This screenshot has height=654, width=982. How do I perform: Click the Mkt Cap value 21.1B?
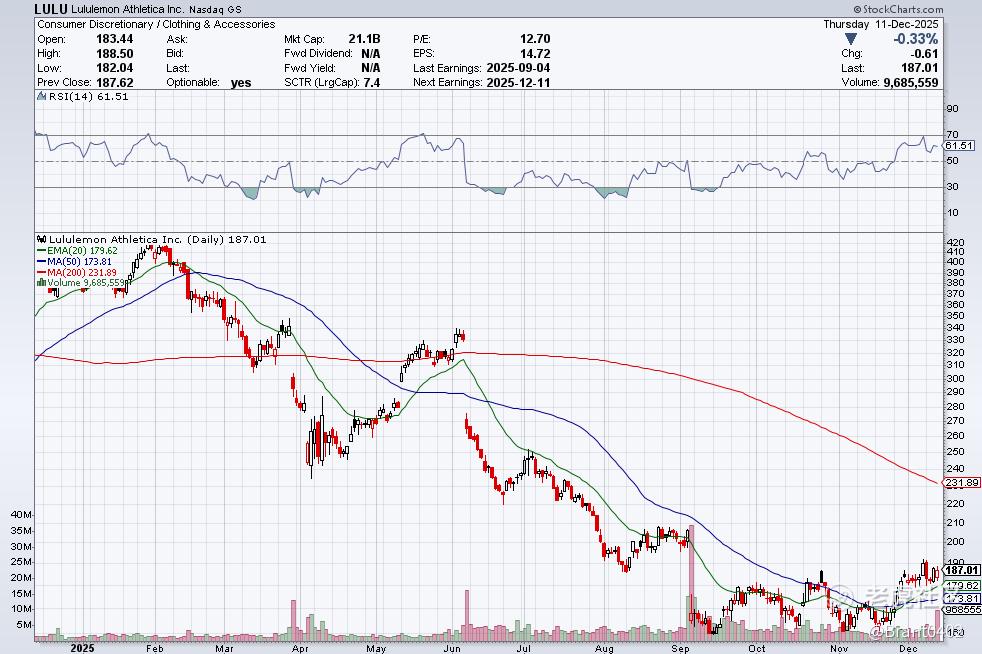[x=364, y=39]
